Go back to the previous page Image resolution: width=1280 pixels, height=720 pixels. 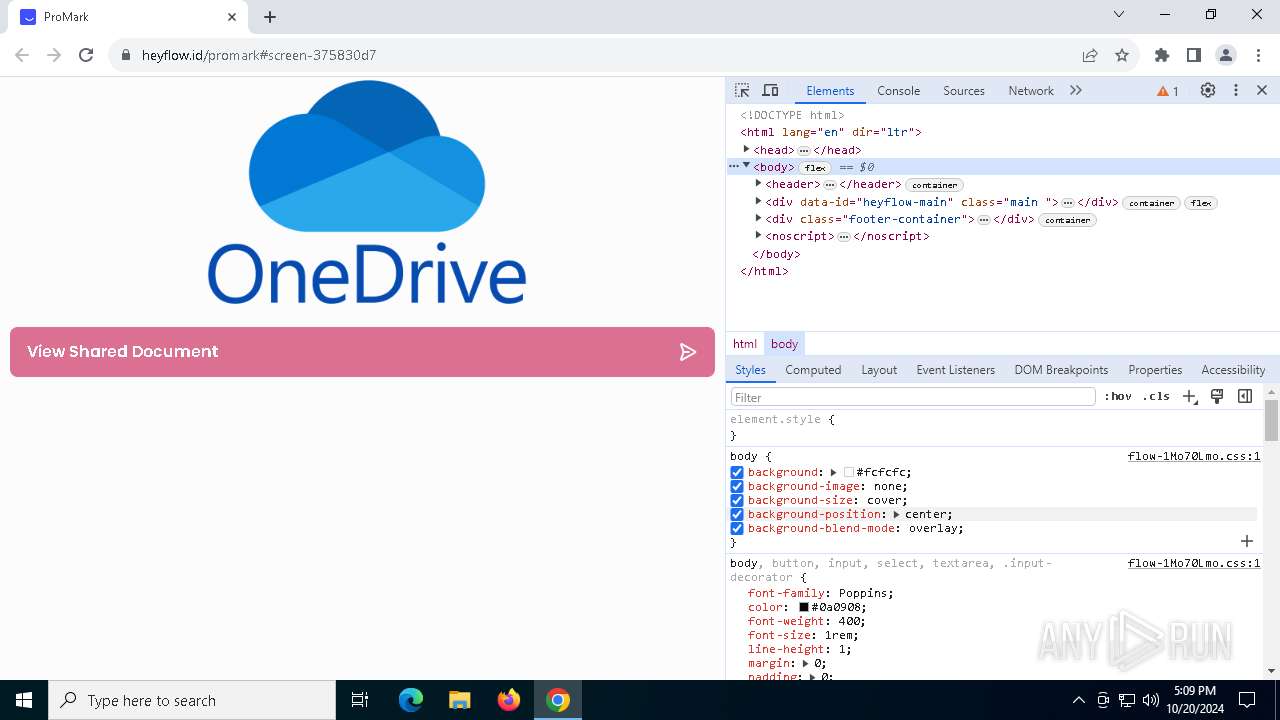click(x=22, y=55)
